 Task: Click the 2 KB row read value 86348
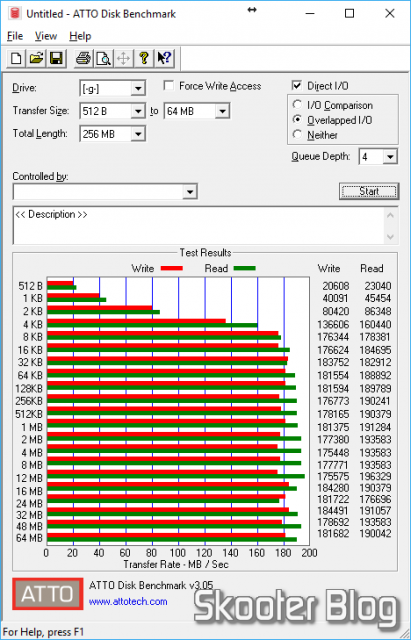(x=378, y=311)
